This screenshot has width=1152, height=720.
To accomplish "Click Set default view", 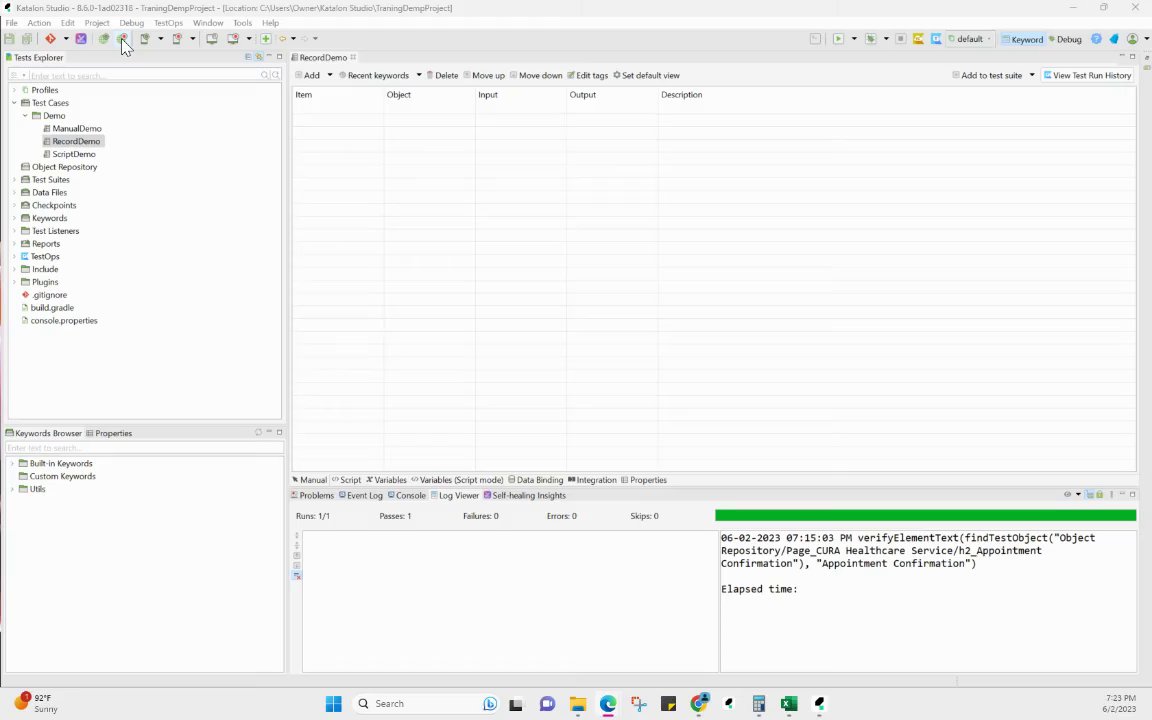I will coord(647,75).
